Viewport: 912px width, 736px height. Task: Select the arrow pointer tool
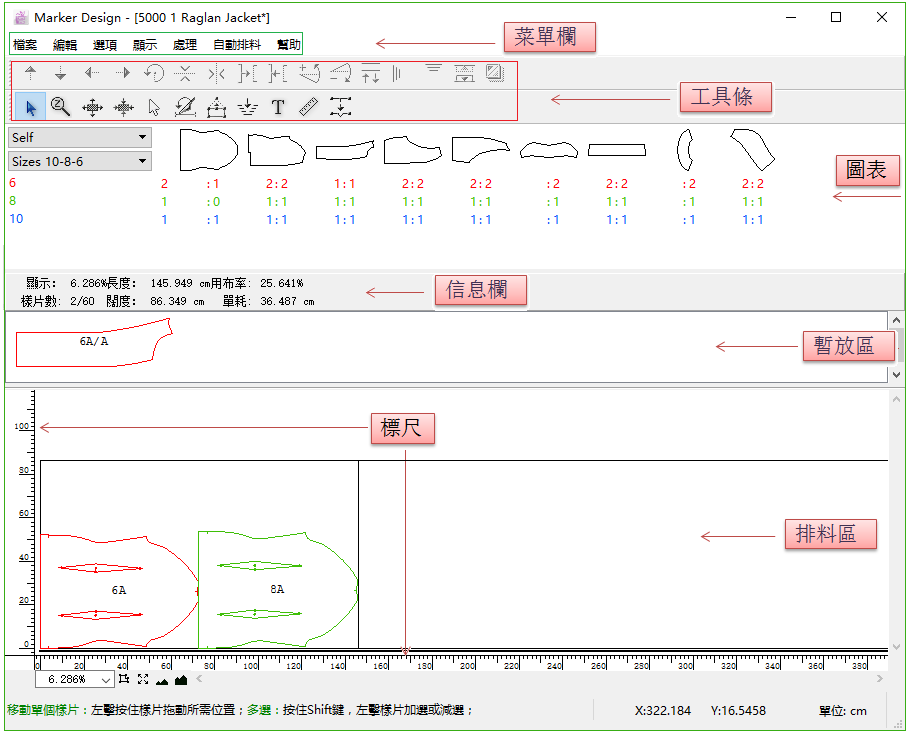click(x=30, y=107)
